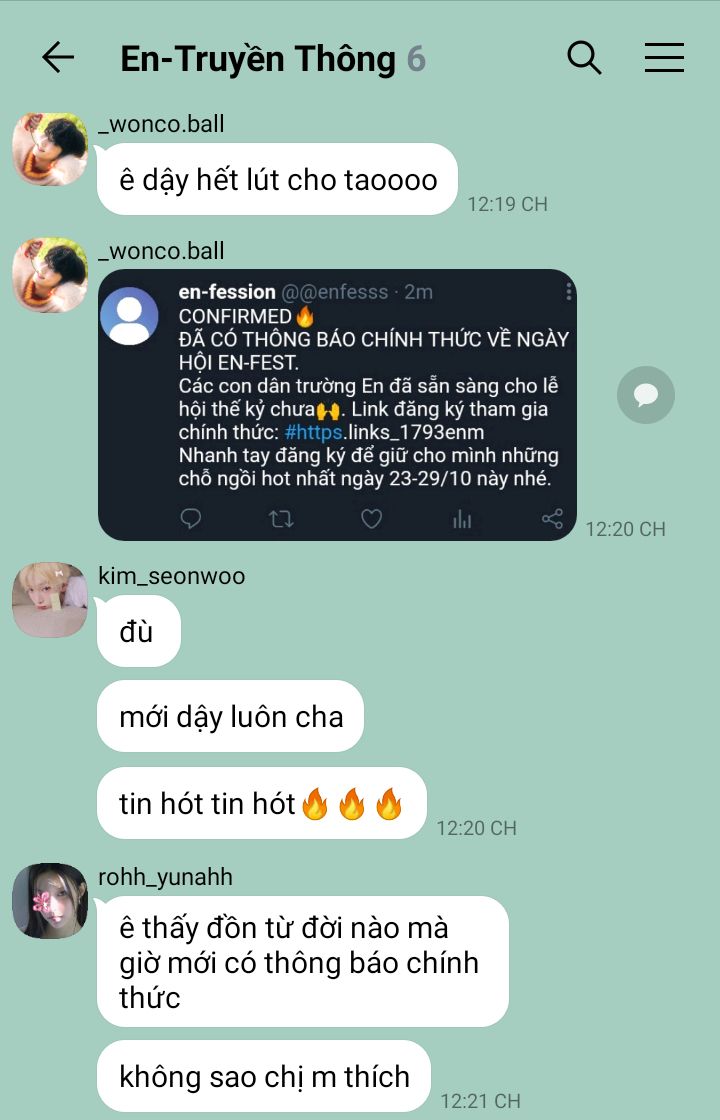The height and width of the screenshot is (1120, 720).
Task: Click the tweet's comment reply icon
Action: click(191, 518)
